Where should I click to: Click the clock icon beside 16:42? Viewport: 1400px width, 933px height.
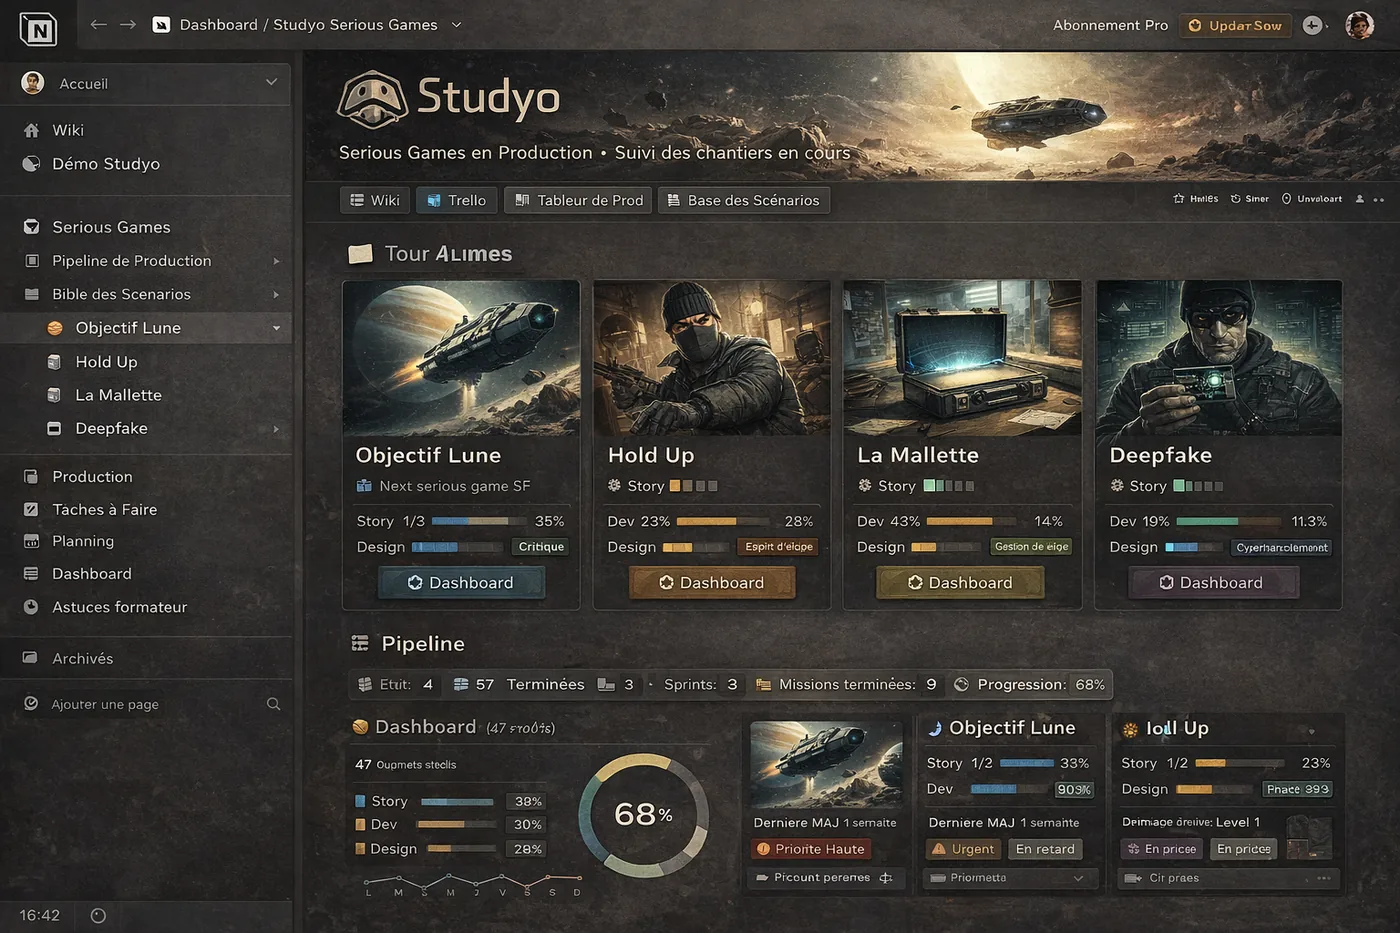[x=98, y=915]
